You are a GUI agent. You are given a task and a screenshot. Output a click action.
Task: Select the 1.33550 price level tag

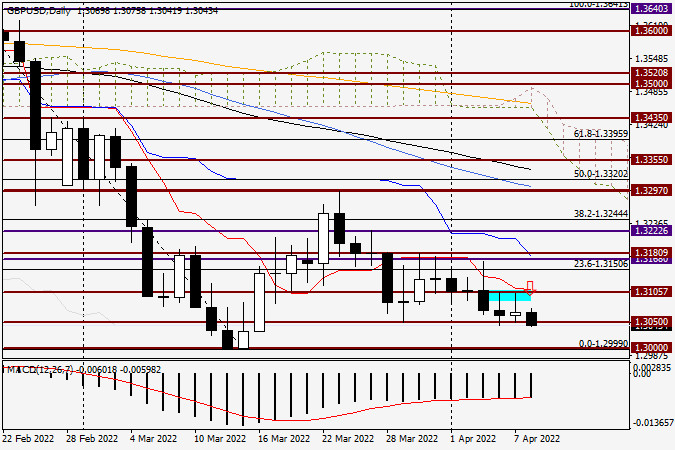[651, 160]
